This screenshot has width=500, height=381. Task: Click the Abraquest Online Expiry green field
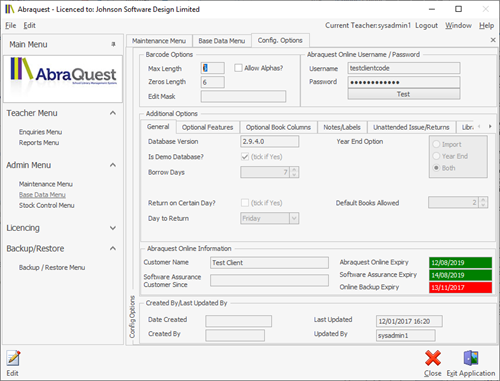[460, 262]
